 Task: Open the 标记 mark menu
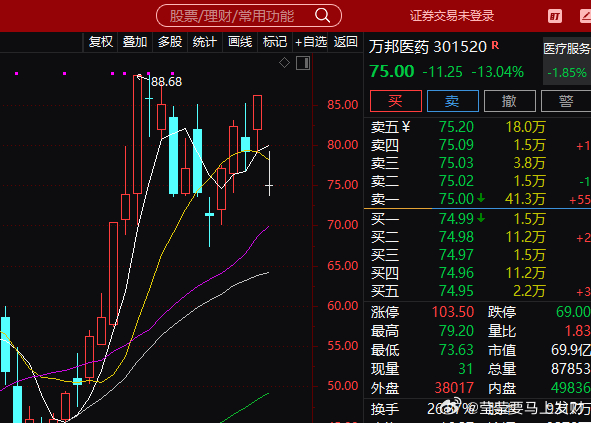[x=275, y=41]
